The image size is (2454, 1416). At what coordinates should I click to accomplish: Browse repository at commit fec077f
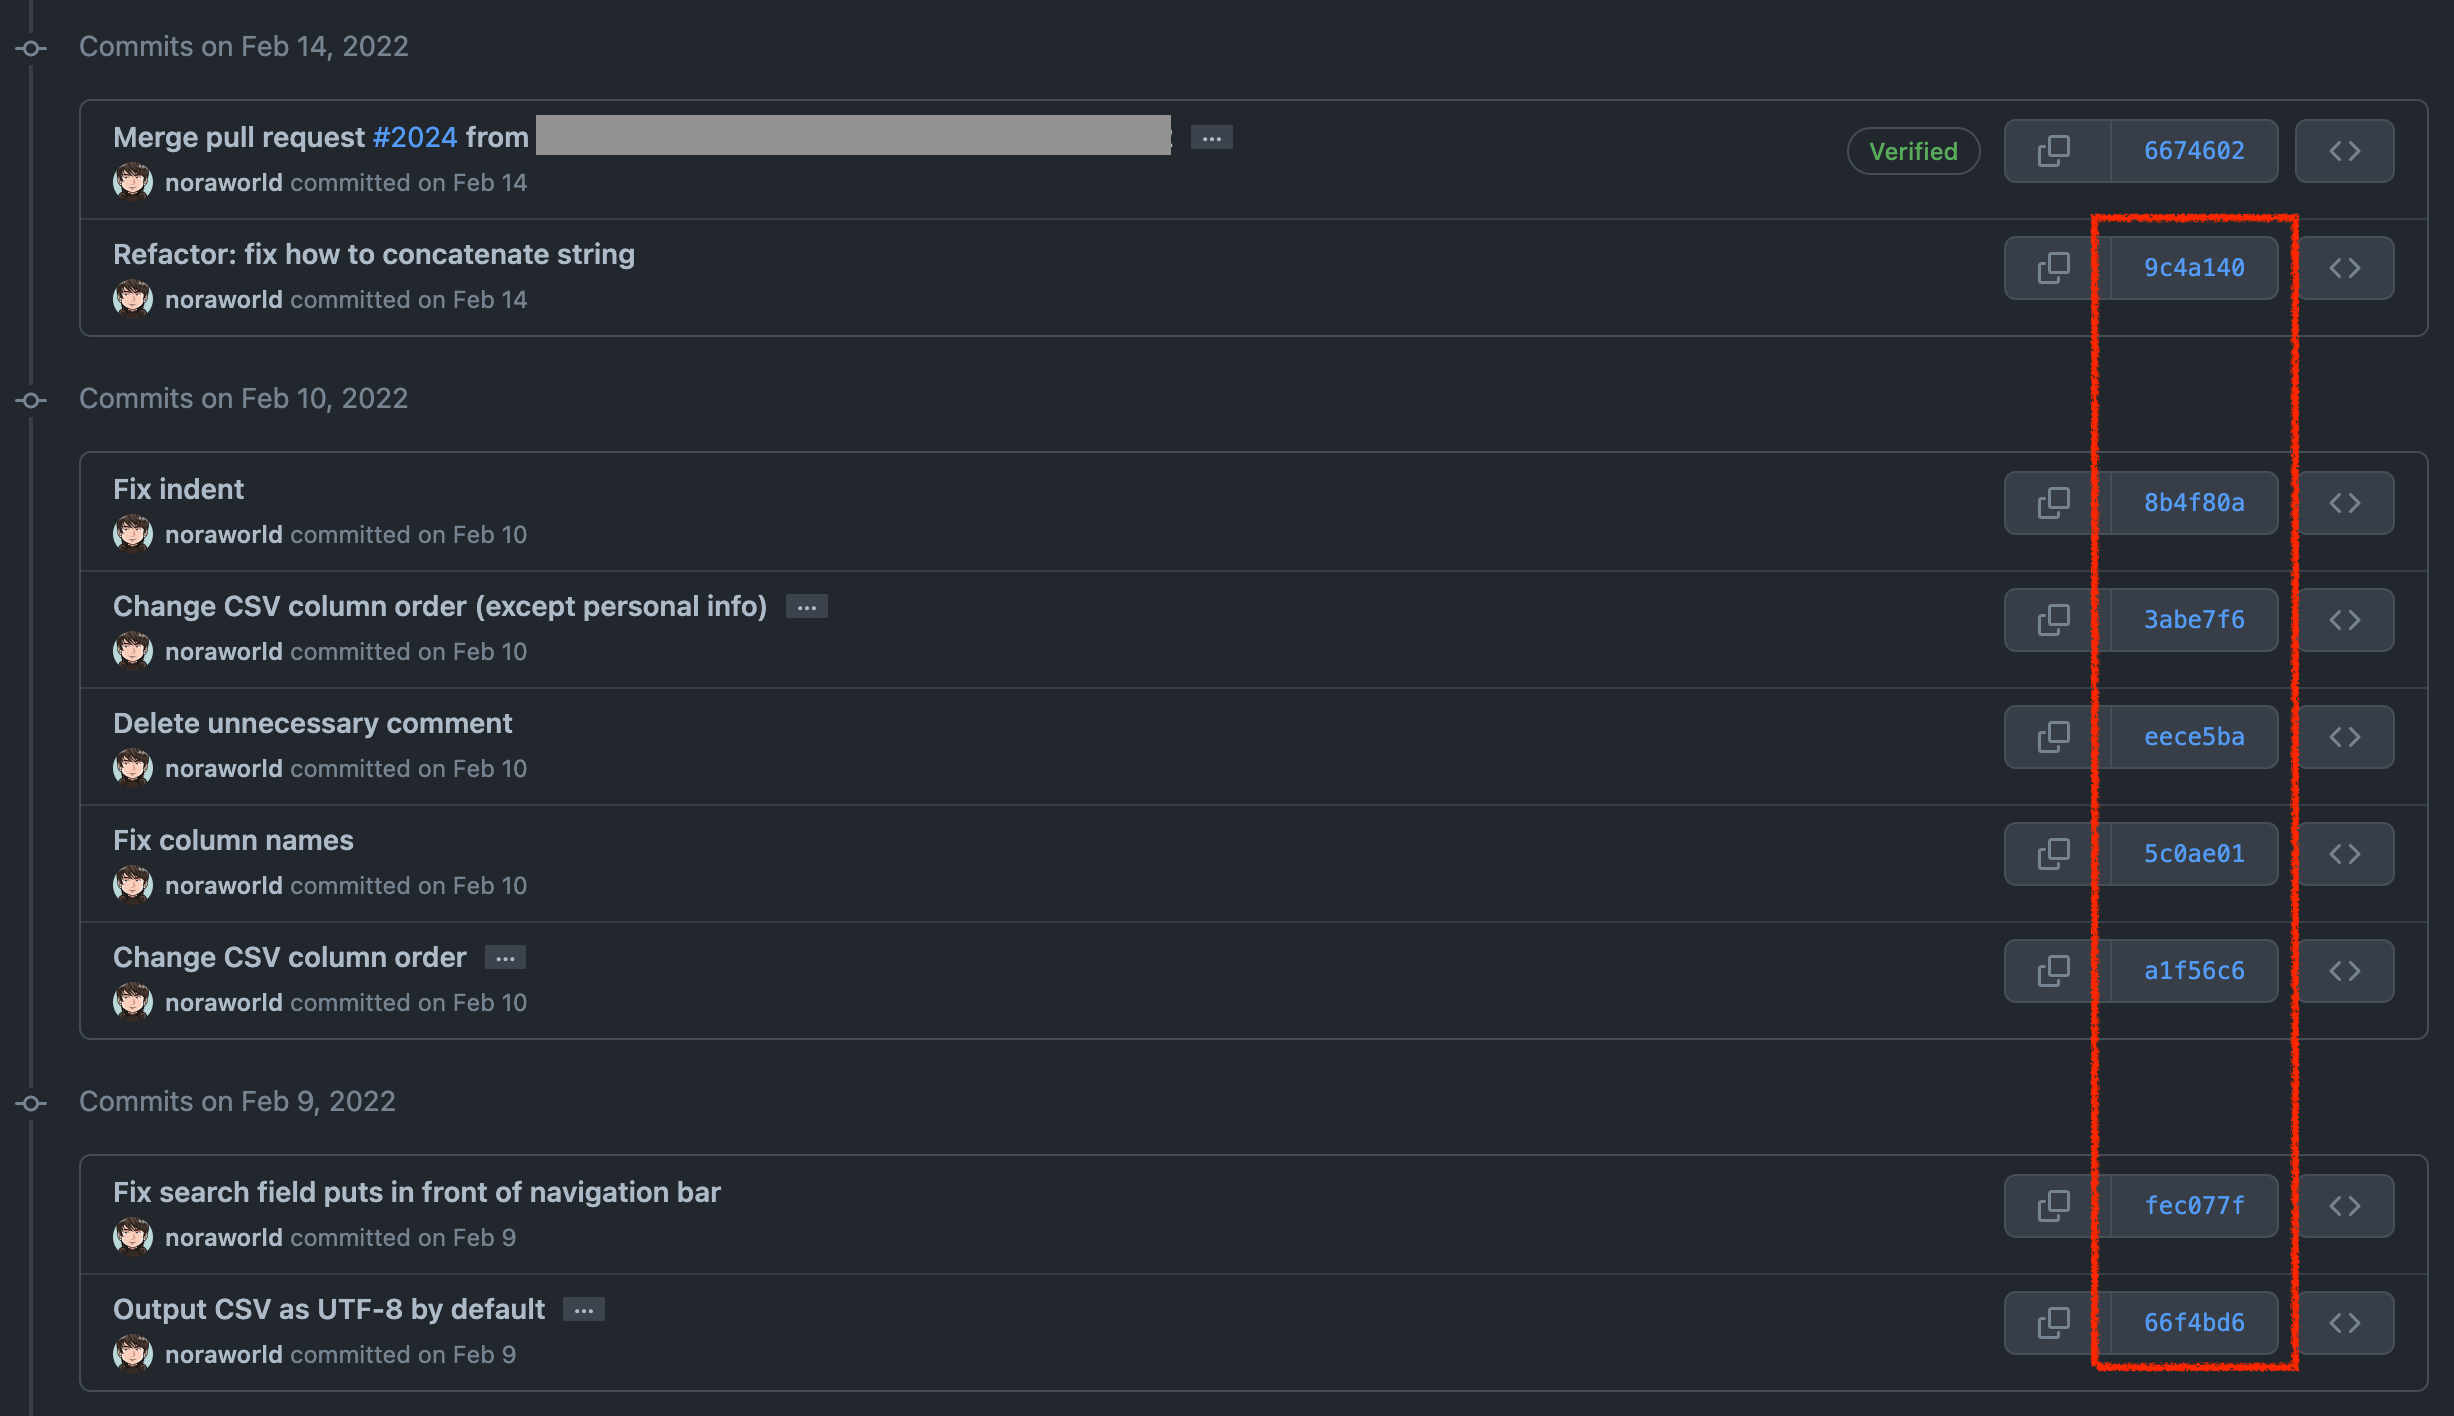click(x=2344, y=1206)
